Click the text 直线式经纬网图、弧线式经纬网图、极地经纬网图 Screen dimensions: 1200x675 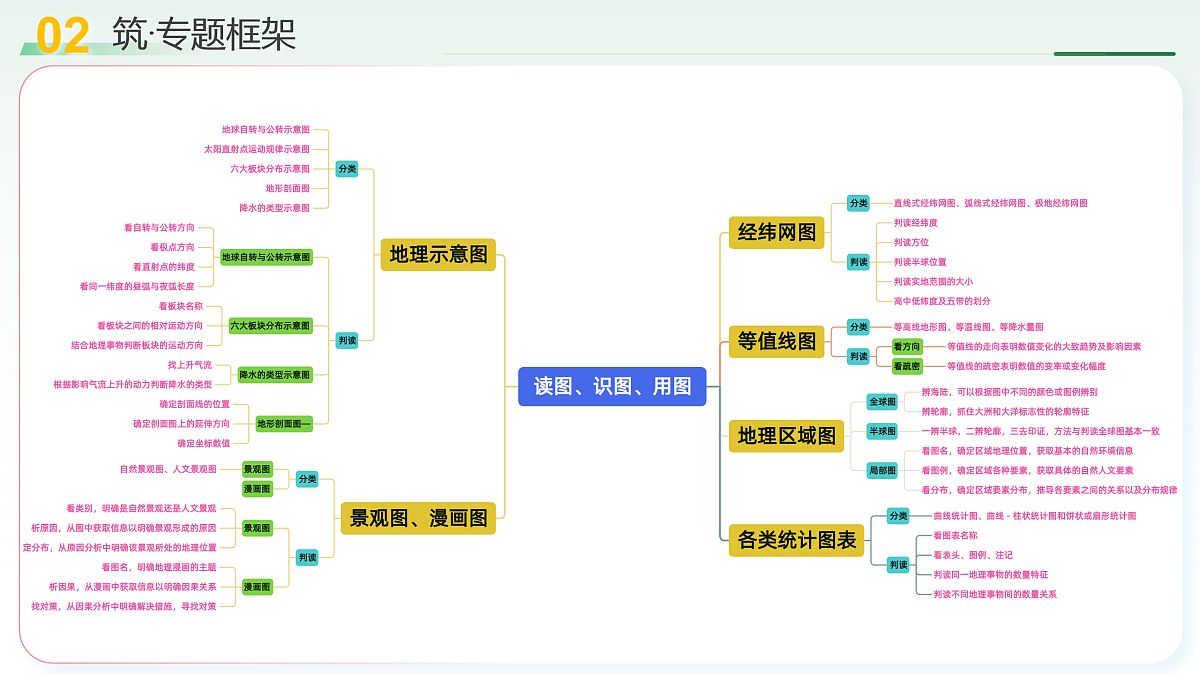[x=991, y=203]
